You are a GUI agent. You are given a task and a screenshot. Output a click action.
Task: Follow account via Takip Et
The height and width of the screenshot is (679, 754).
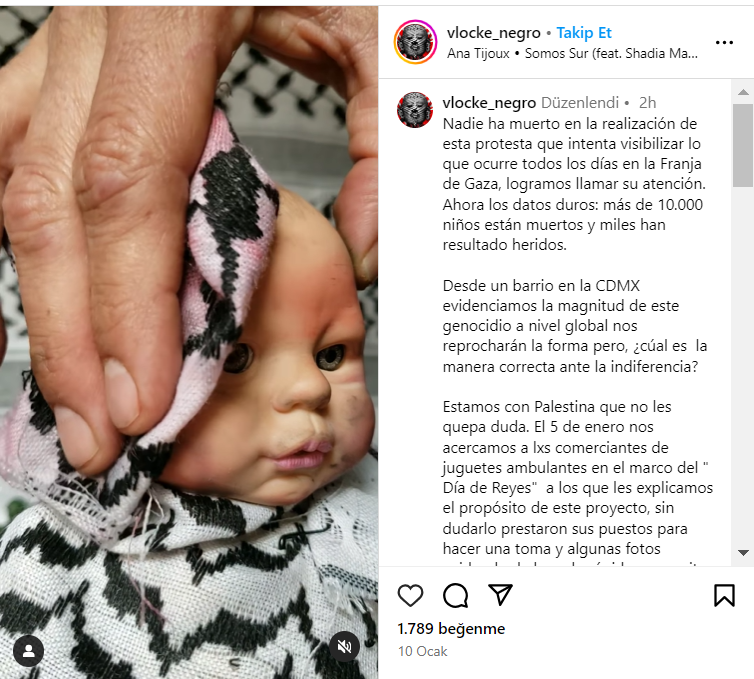[x=584, y=33]
